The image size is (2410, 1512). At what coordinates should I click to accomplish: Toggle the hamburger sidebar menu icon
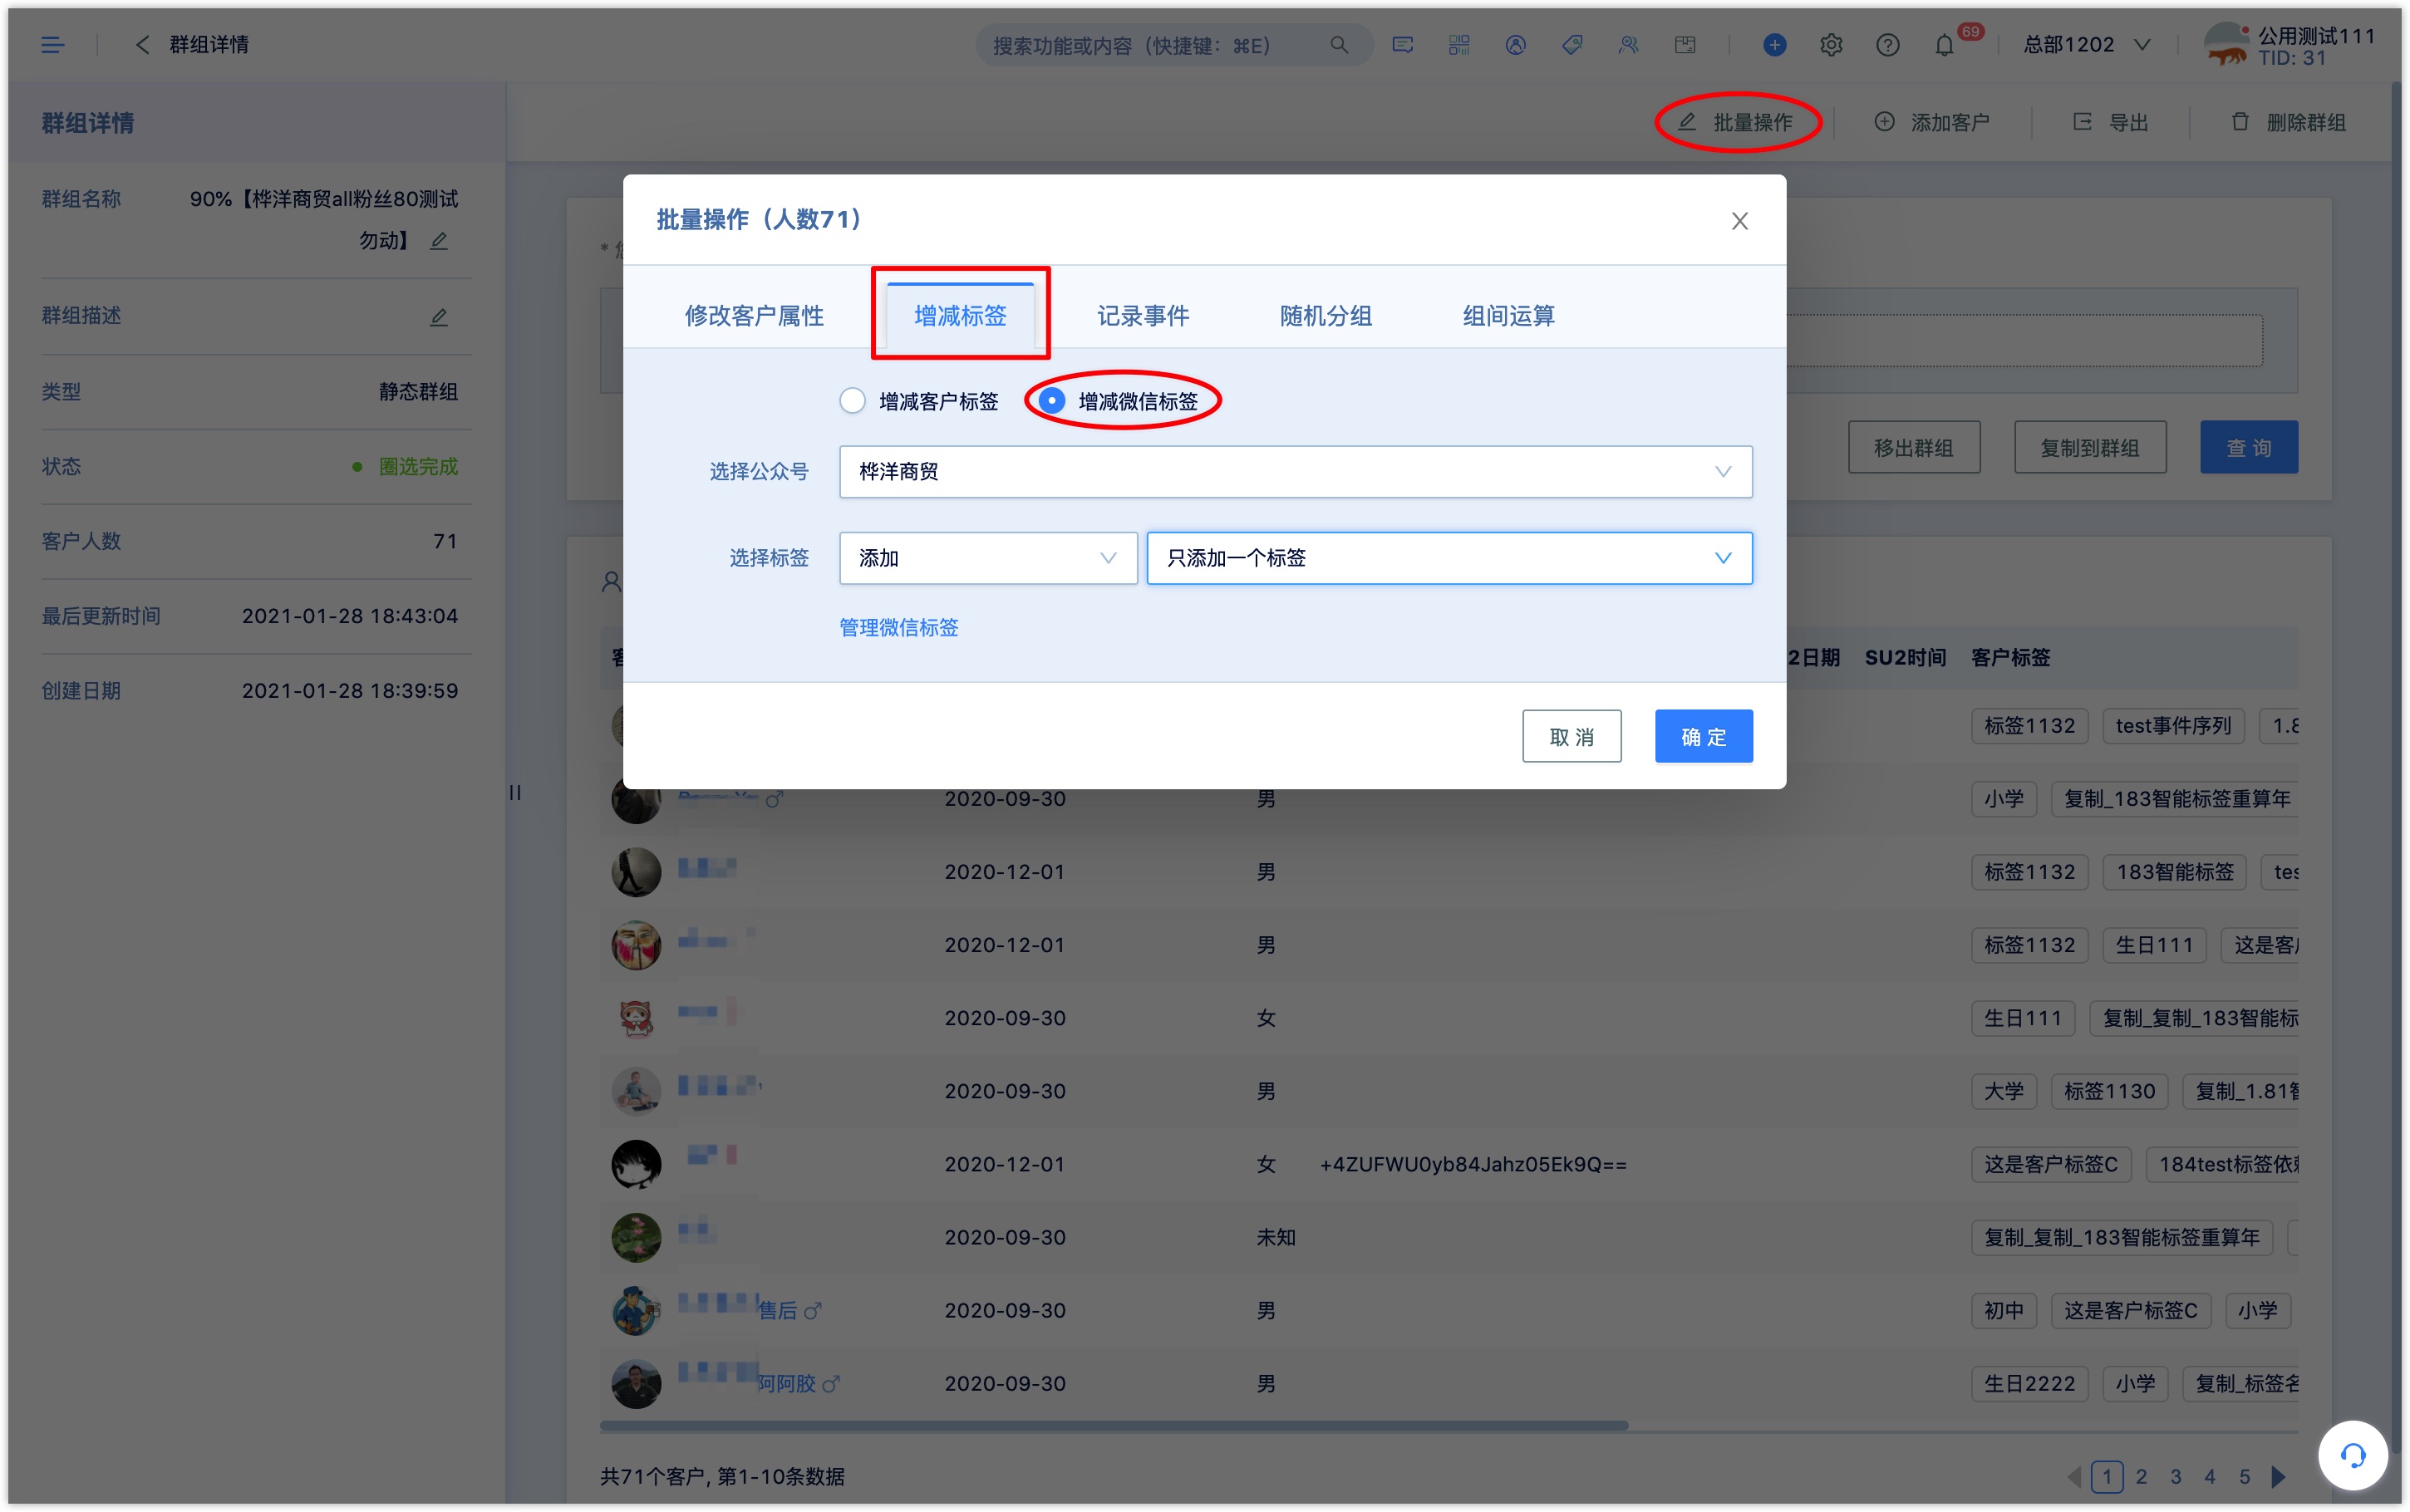(53, 45)
